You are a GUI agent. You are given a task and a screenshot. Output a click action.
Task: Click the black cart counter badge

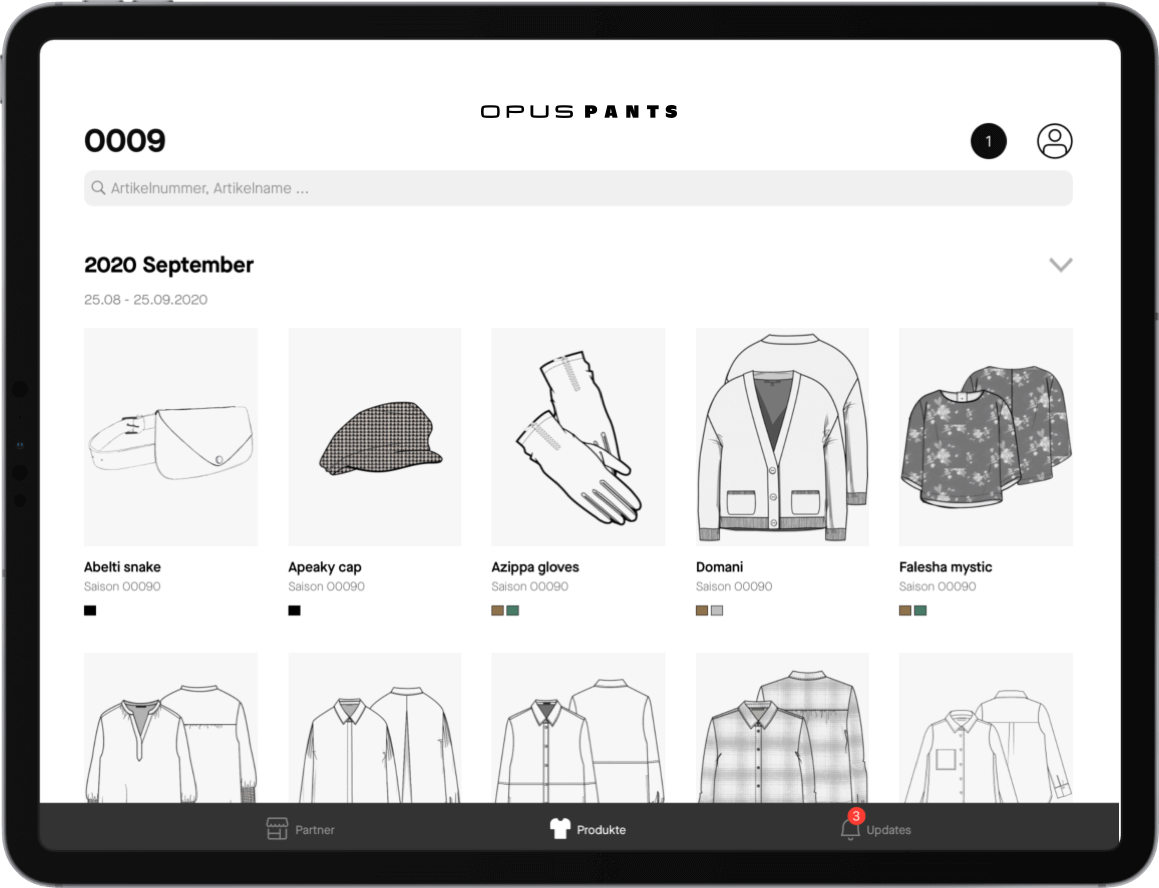click(988, 141)
